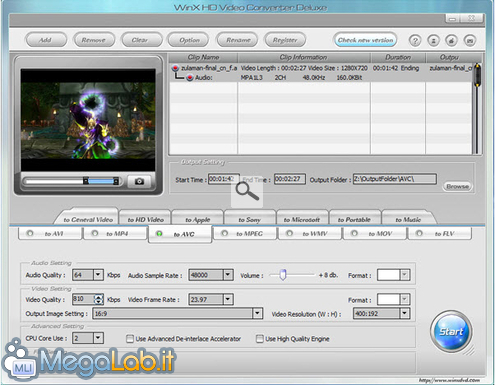Select to FLV format radio
The image size is (495, 385).
(419, 233)
